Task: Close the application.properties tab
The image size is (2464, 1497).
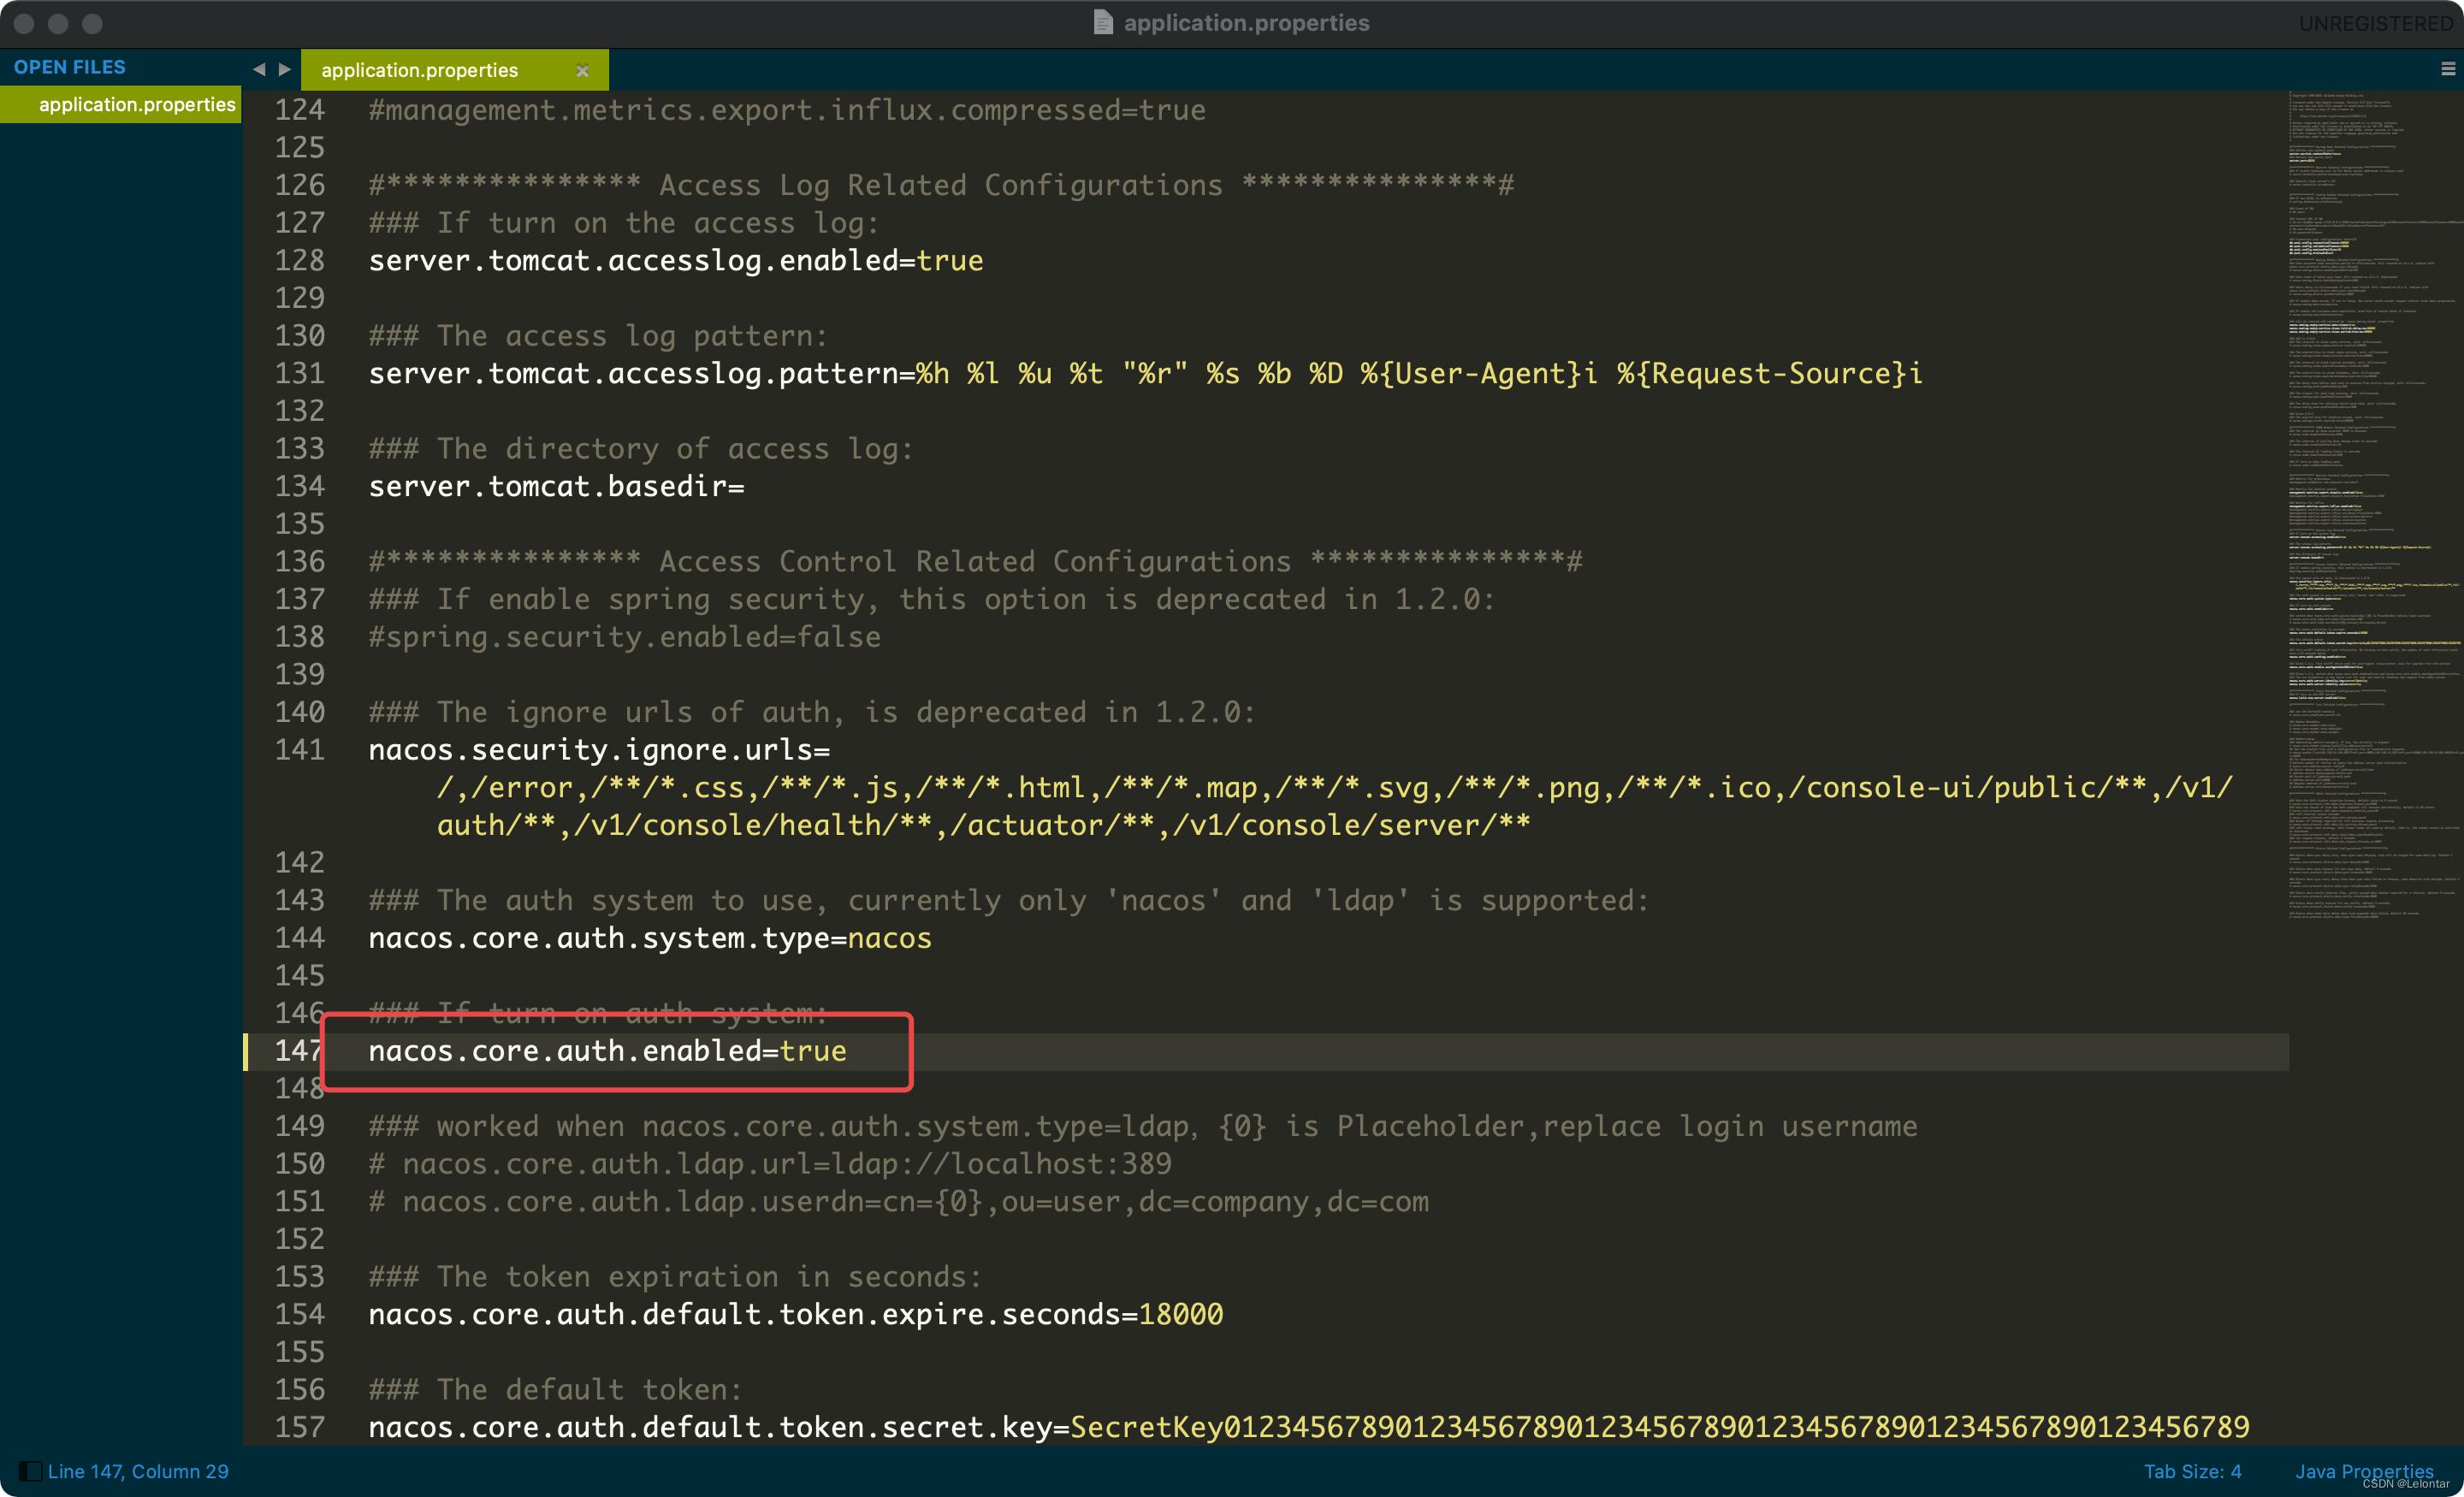Action: (x=582, y=70)
